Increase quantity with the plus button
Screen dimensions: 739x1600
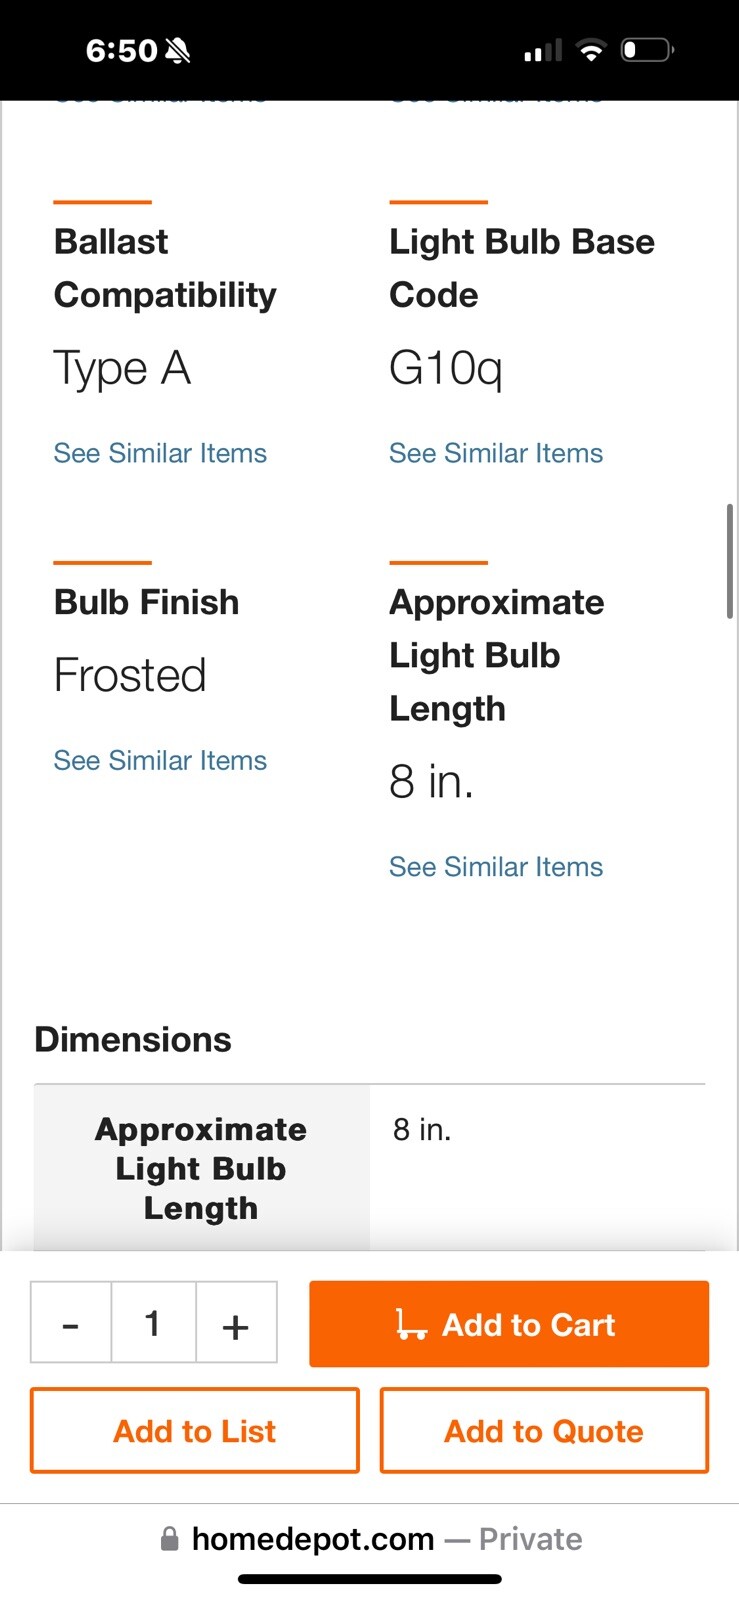pos(236,1323)
